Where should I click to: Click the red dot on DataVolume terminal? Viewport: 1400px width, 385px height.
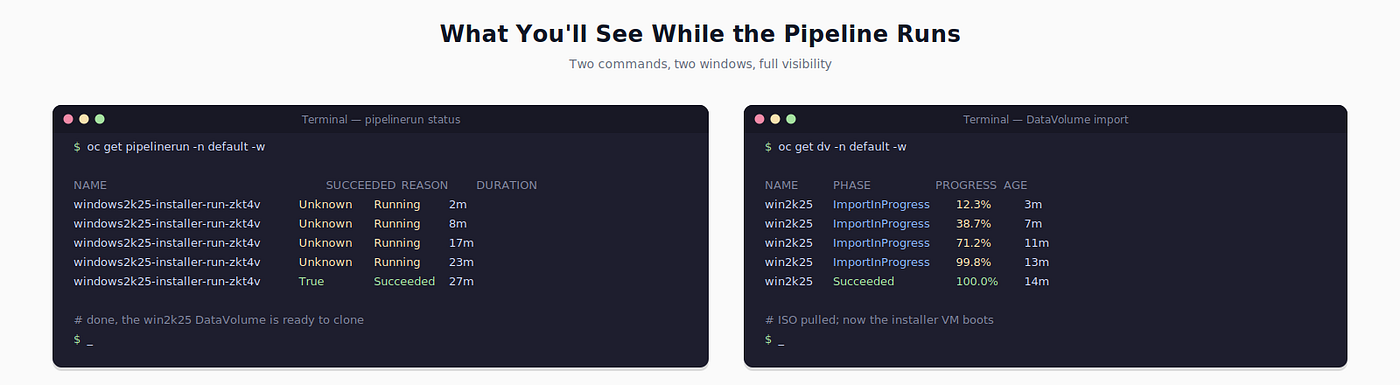pyautogui.click(x=759, y=119)
